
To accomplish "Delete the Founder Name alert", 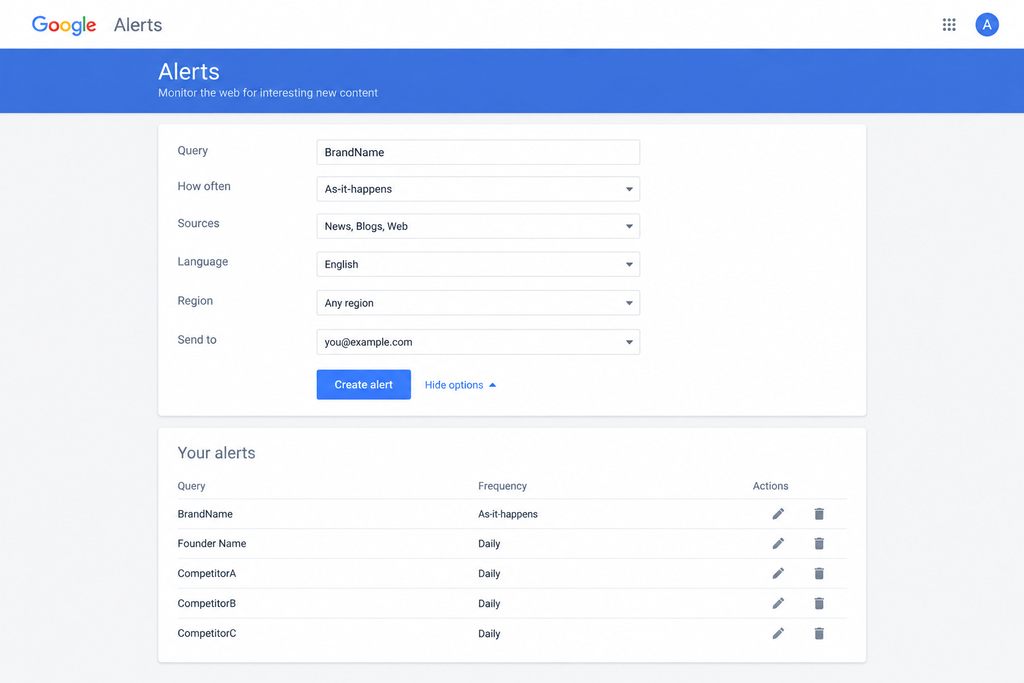I will 819,543.
